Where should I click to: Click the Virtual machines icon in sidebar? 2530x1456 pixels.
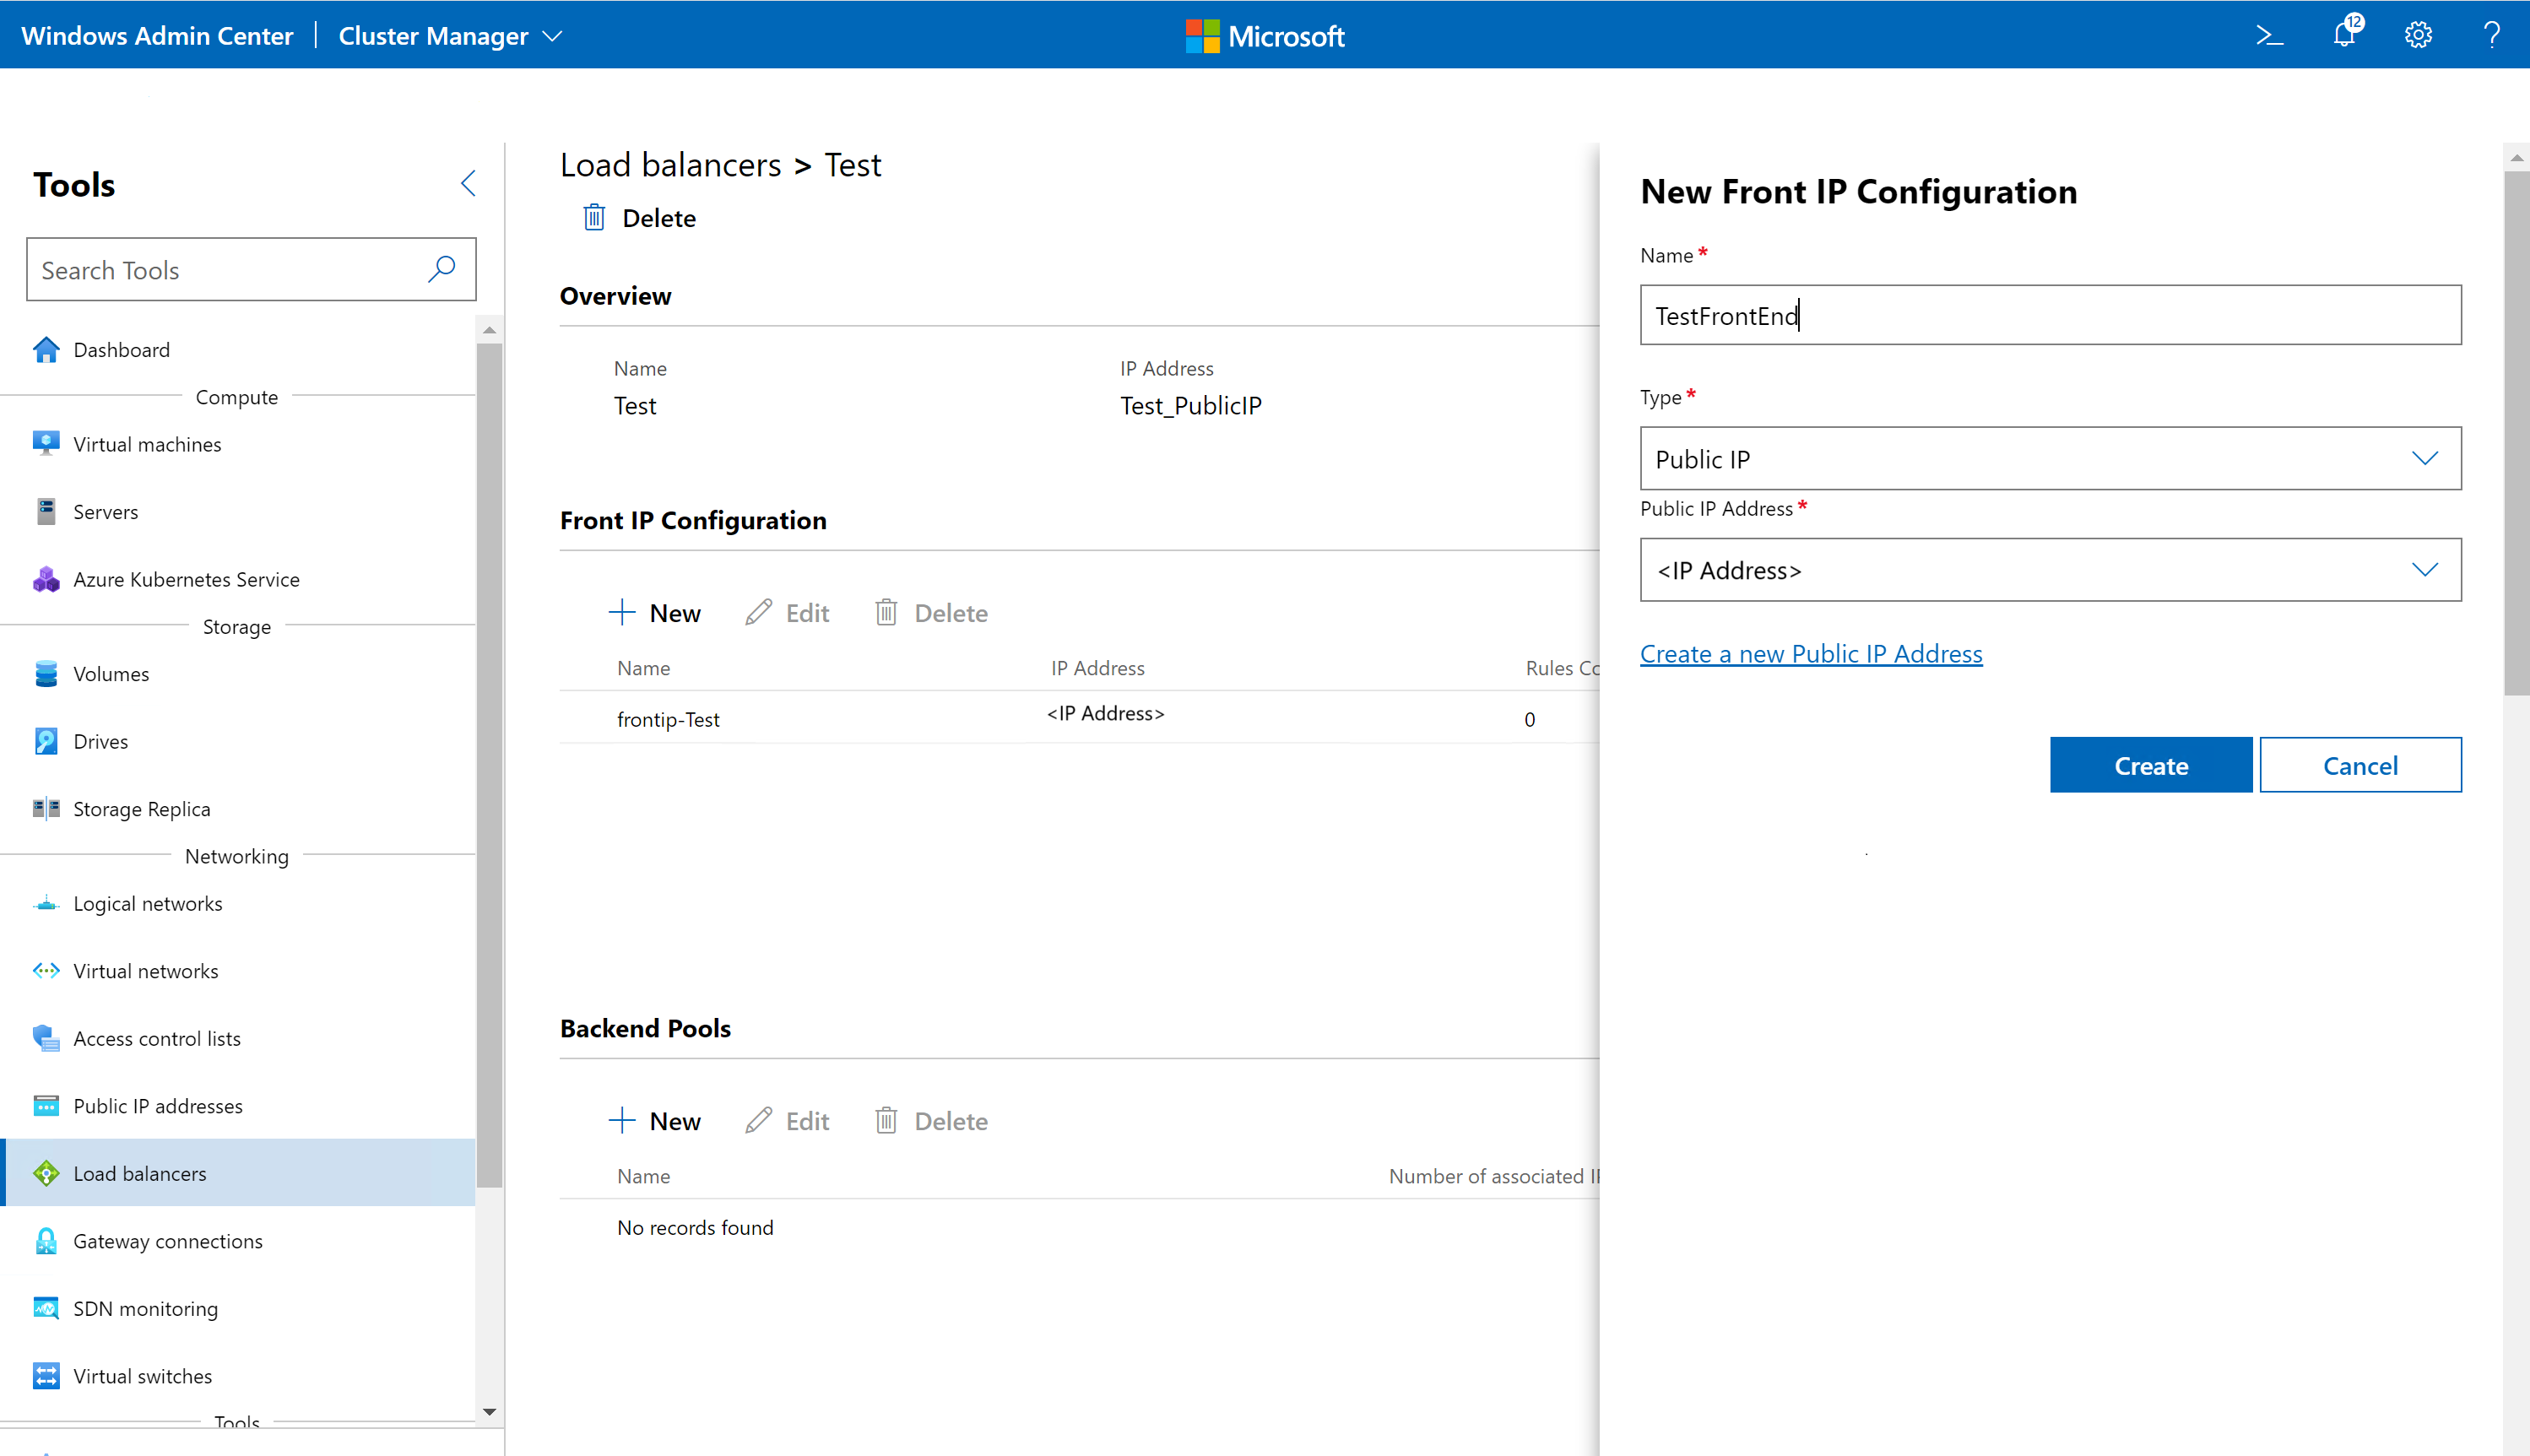[x=46, y=444]
